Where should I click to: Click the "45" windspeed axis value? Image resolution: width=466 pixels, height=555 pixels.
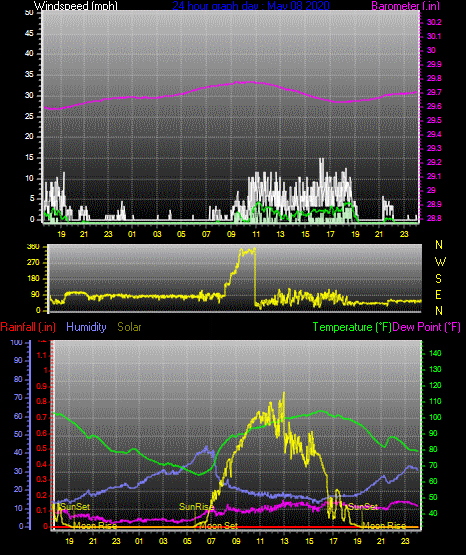tap(29, 33)
